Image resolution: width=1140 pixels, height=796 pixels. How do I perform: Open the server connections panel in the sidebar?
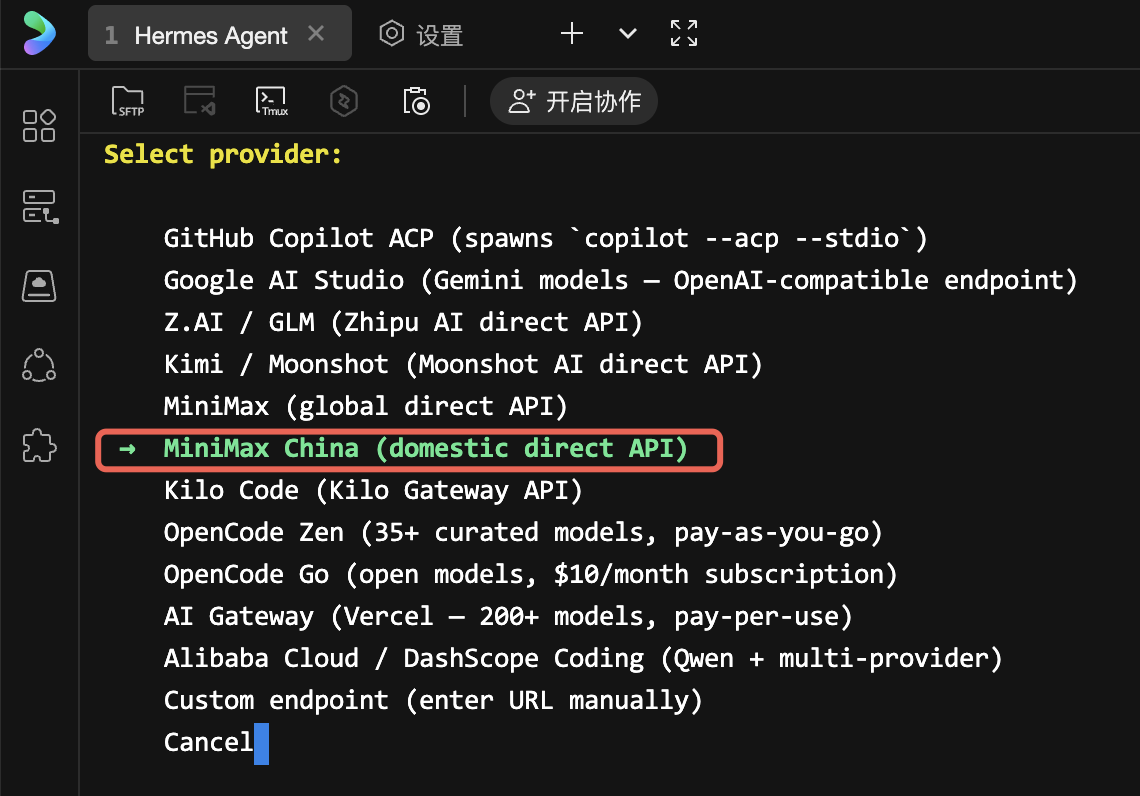click(39, 206)
